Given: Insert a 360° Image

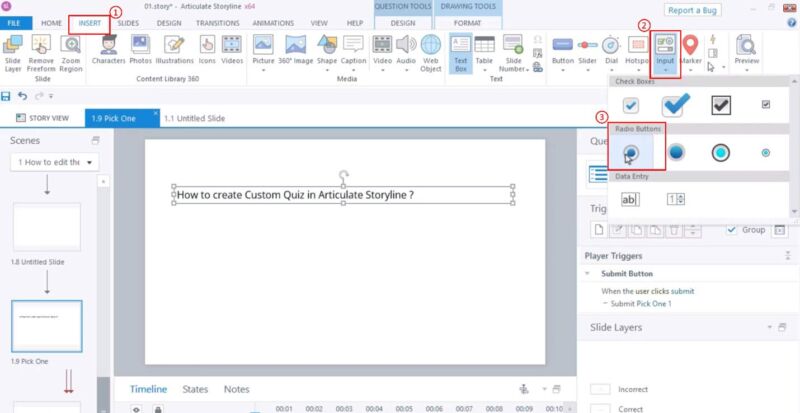Looking at the screenshot, I should point(295,49).
